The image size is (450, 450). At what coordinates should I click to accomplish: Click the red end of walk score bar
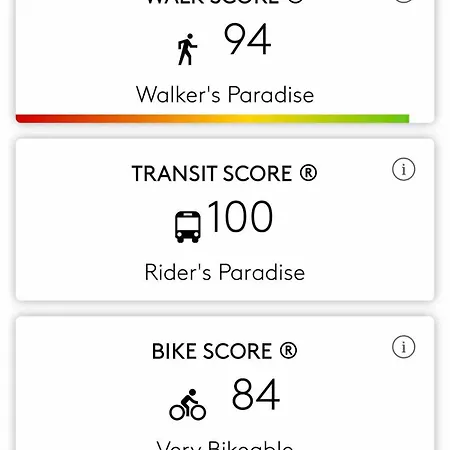28,119
